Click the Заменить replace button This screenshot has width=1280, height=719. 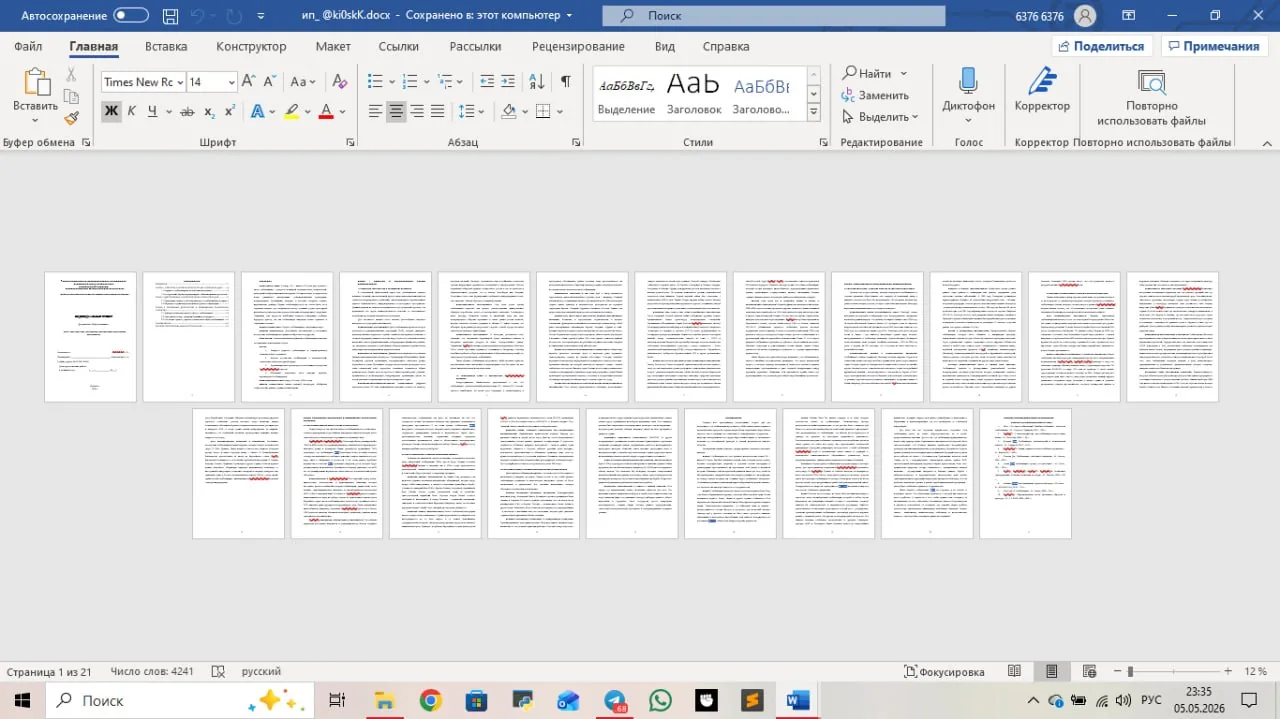[875, 95]
